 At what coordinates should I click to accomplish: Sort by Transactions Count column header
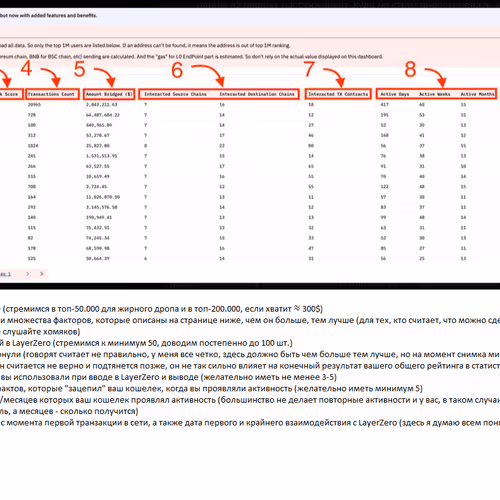point(51,94)
